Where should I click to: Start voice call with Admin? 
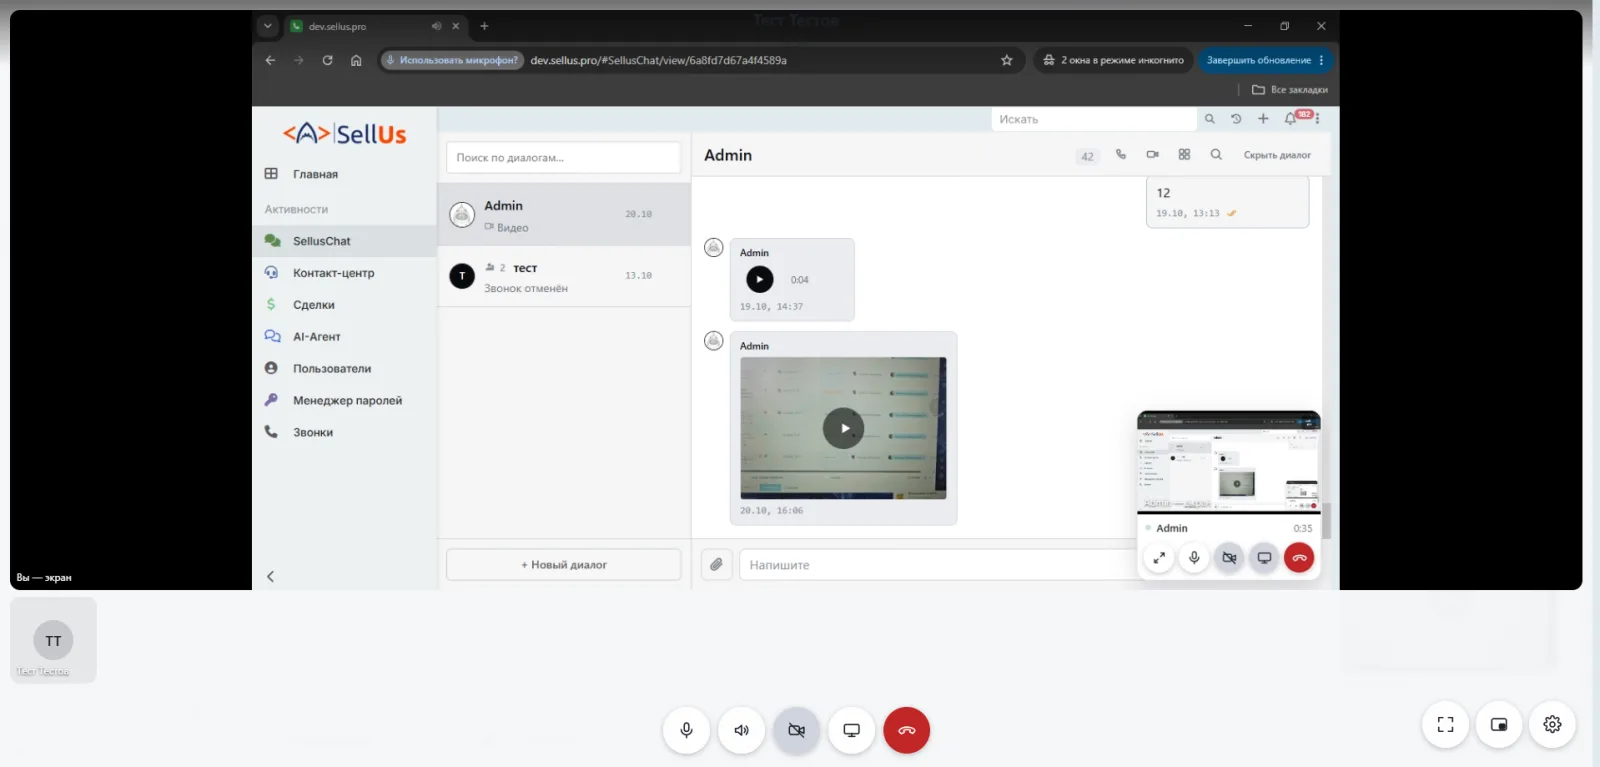(x=1121, y=155)
